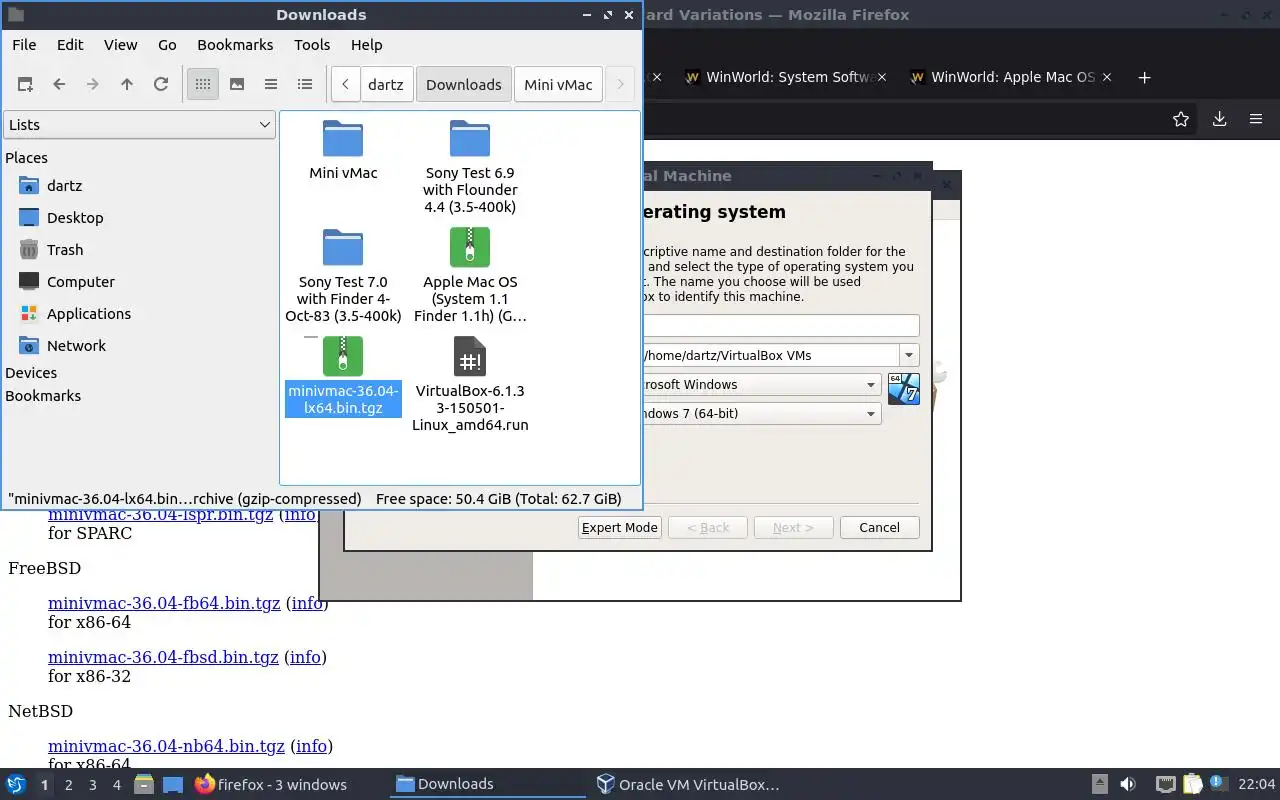Open the OS Version dropdown in VirtualBox

(x=762, y=413)
